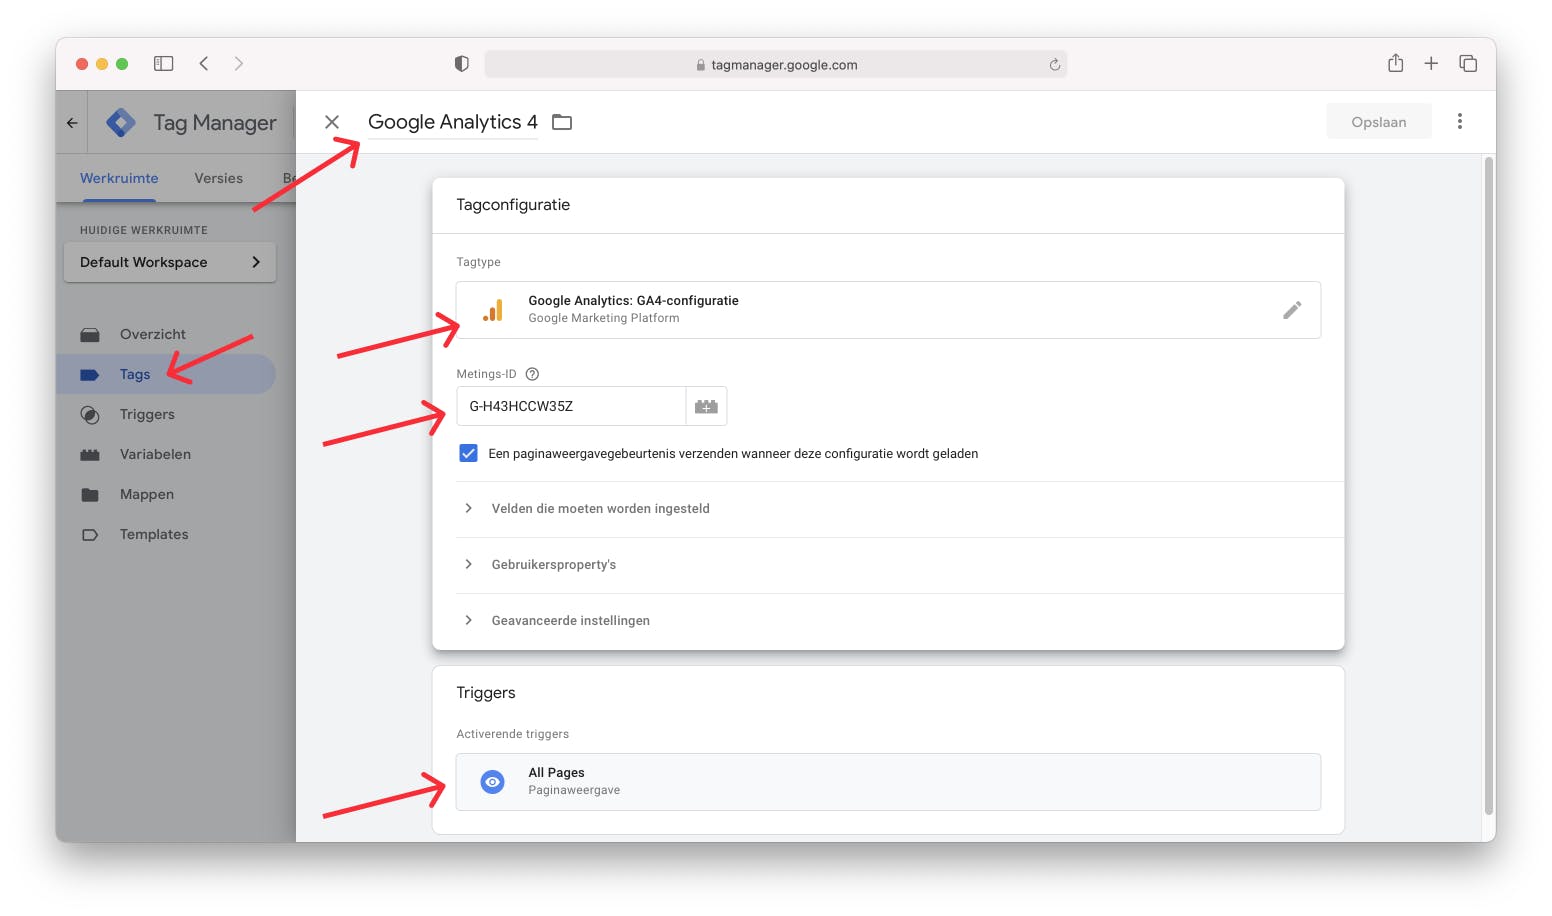Viewport: 1552px width, 916px height.
Task: Select Tags in the sidebar
Action: (166, 374)
